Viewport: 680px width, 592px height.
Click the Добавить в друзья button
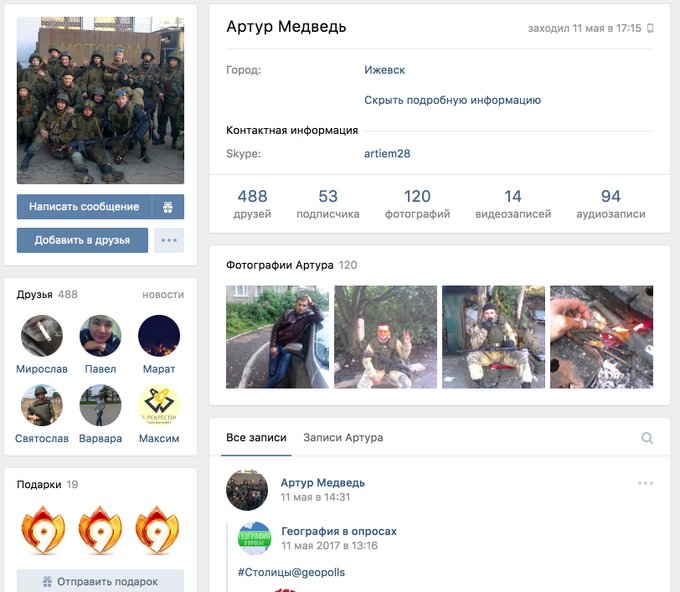coord(82,240)
